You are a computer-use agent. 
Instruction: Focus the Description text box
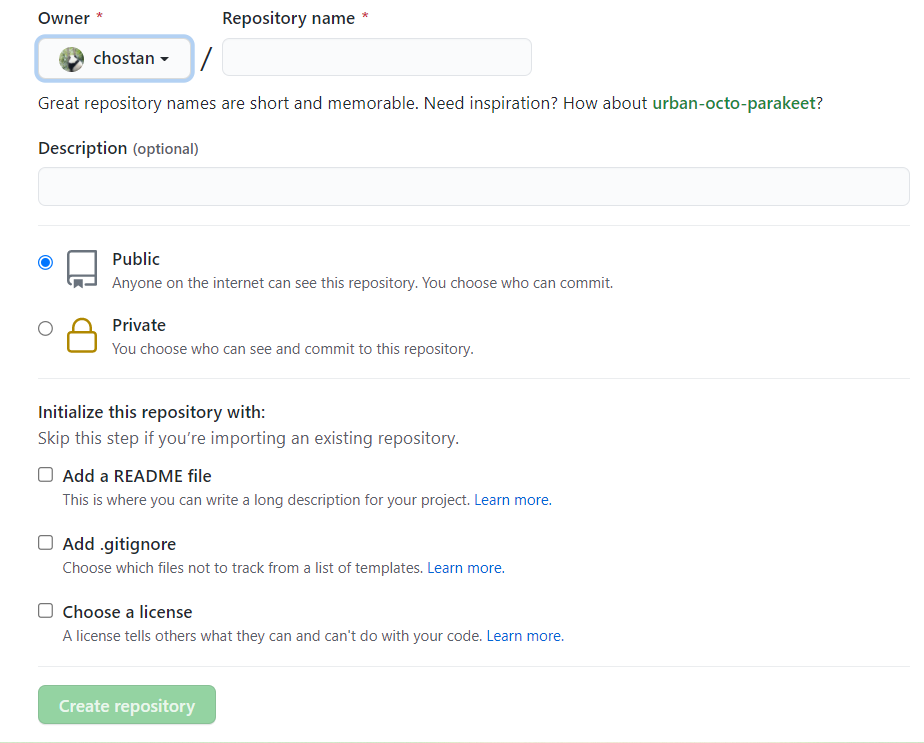pyautogui.click(x=473, y=186)
